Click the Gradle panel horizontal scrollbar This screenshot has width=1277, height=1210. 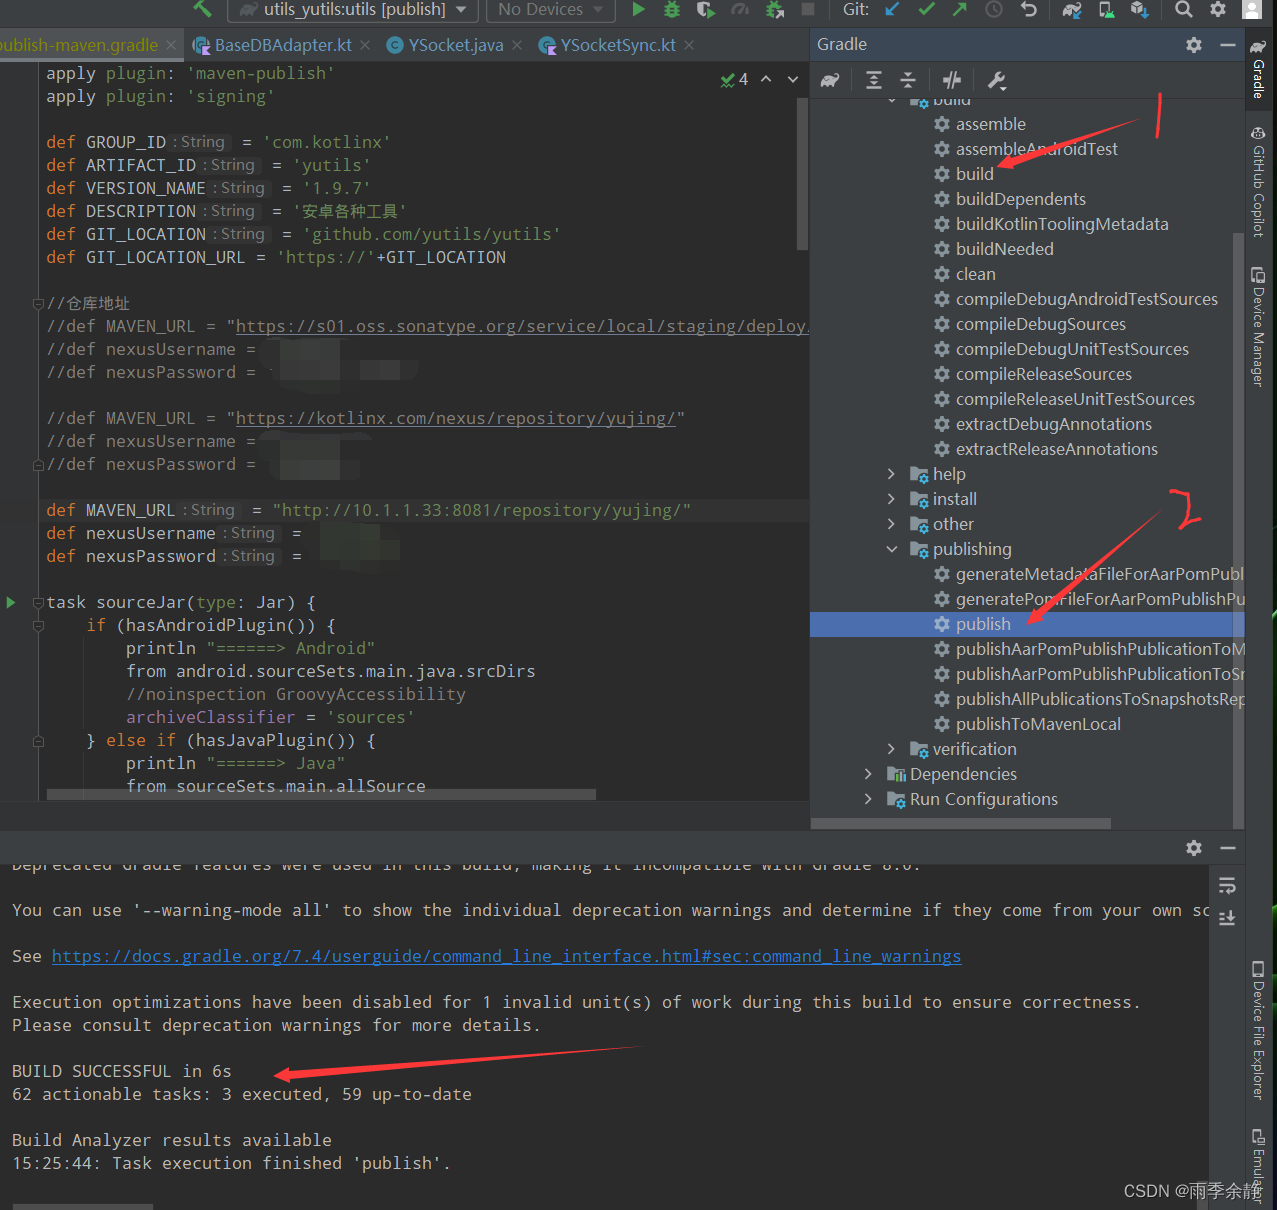961,824
